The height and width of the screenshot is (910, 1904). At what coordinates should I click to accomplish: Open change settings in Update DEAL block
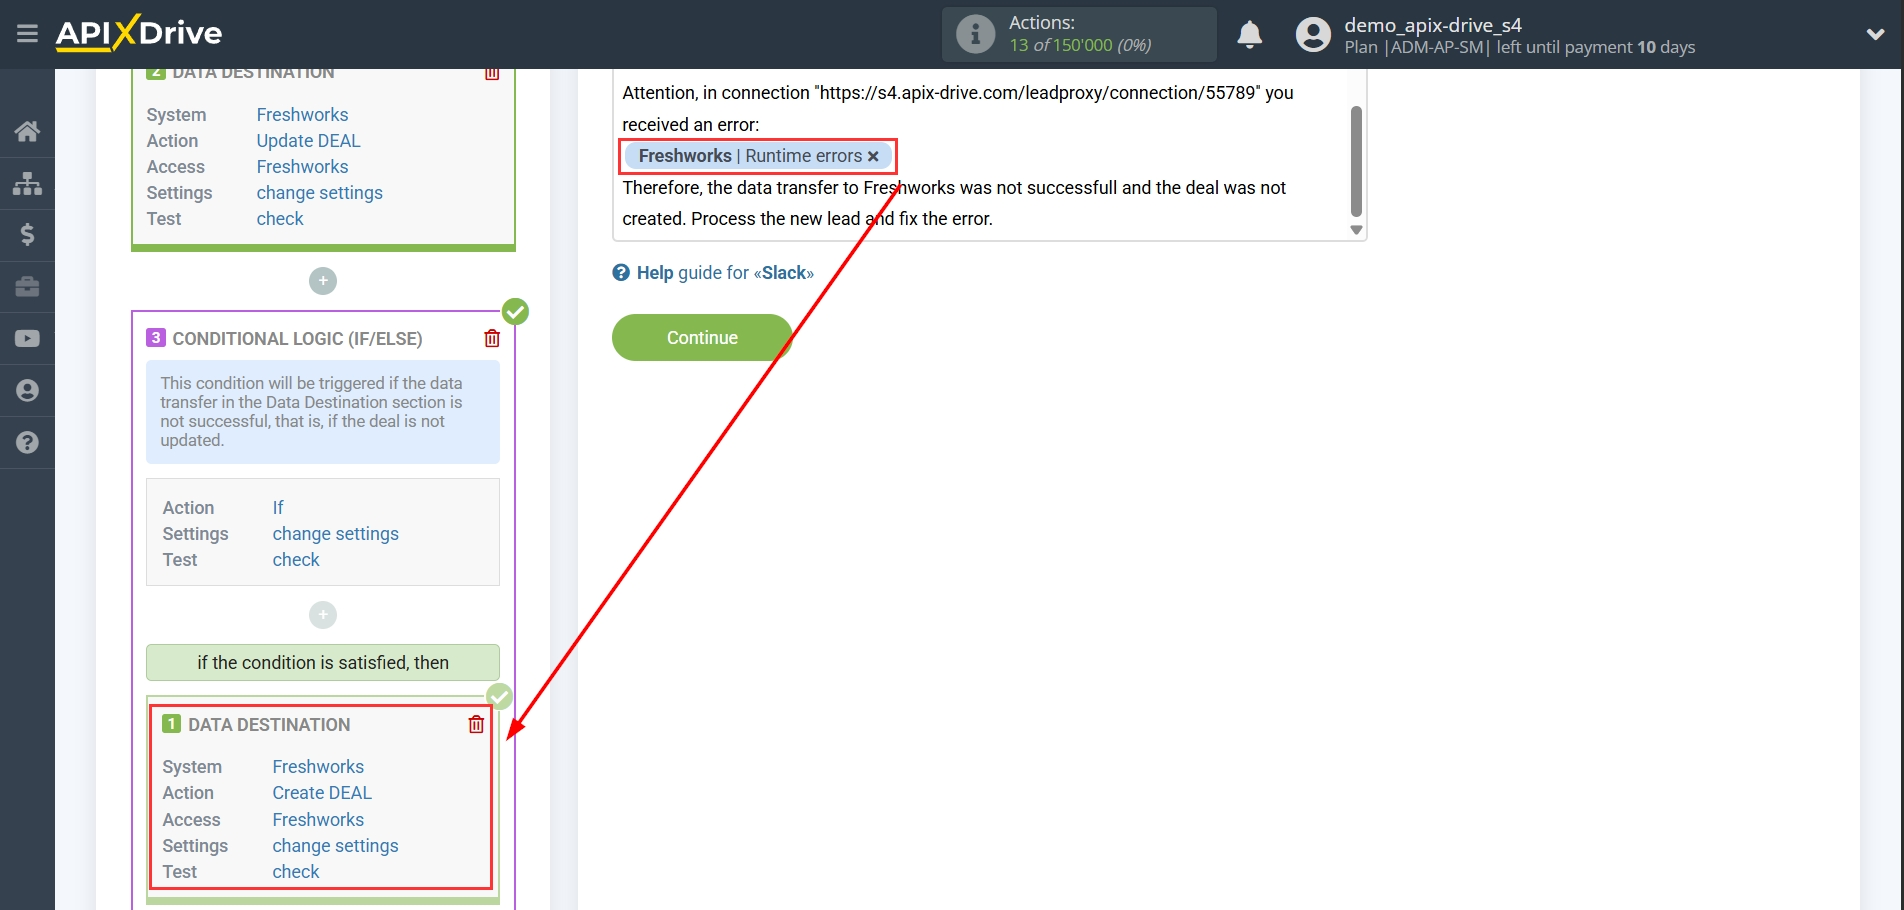pos(319,193)
